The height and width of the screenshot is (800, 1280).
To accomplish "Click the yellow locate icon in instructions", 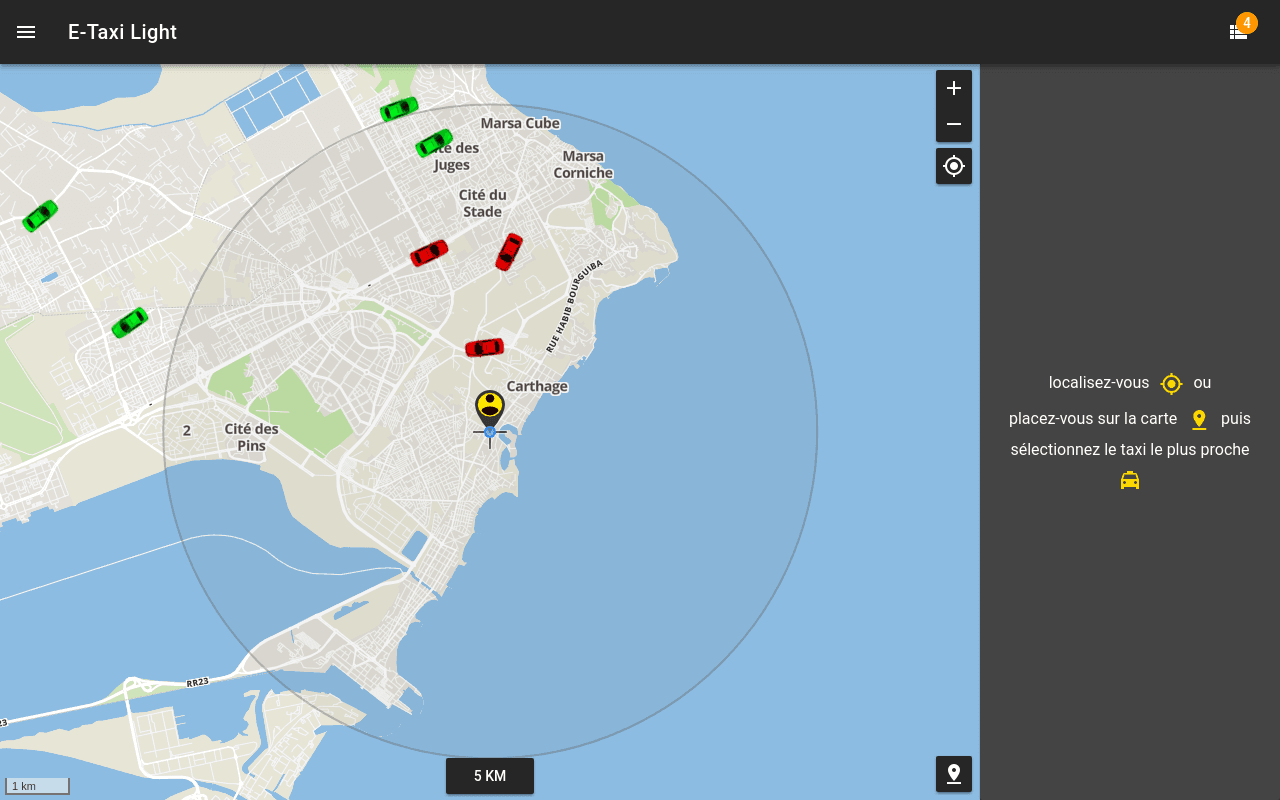I will 1171,383.
